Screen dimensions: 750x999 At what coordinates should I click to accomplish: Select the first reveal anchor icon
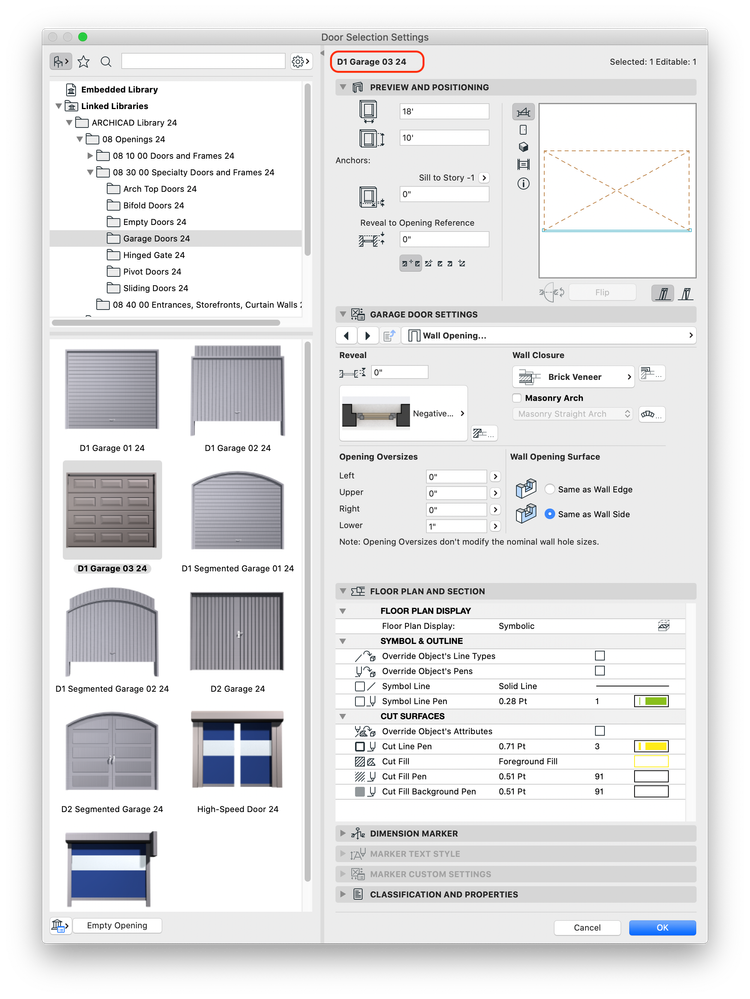tap(410, 263)
